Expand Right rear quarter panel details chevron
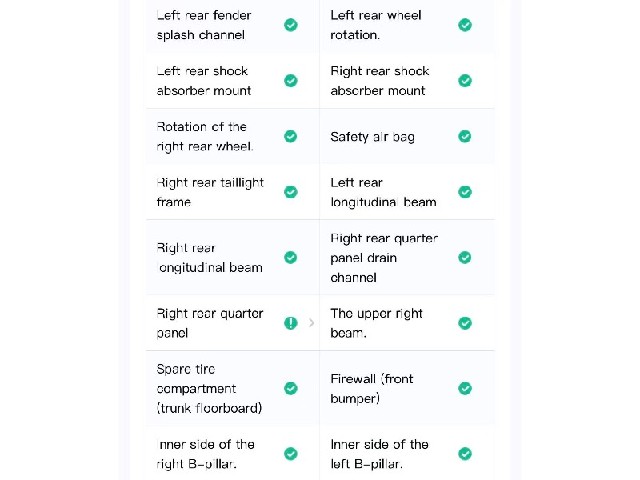The image size is (640, 480). coord(311,323)
